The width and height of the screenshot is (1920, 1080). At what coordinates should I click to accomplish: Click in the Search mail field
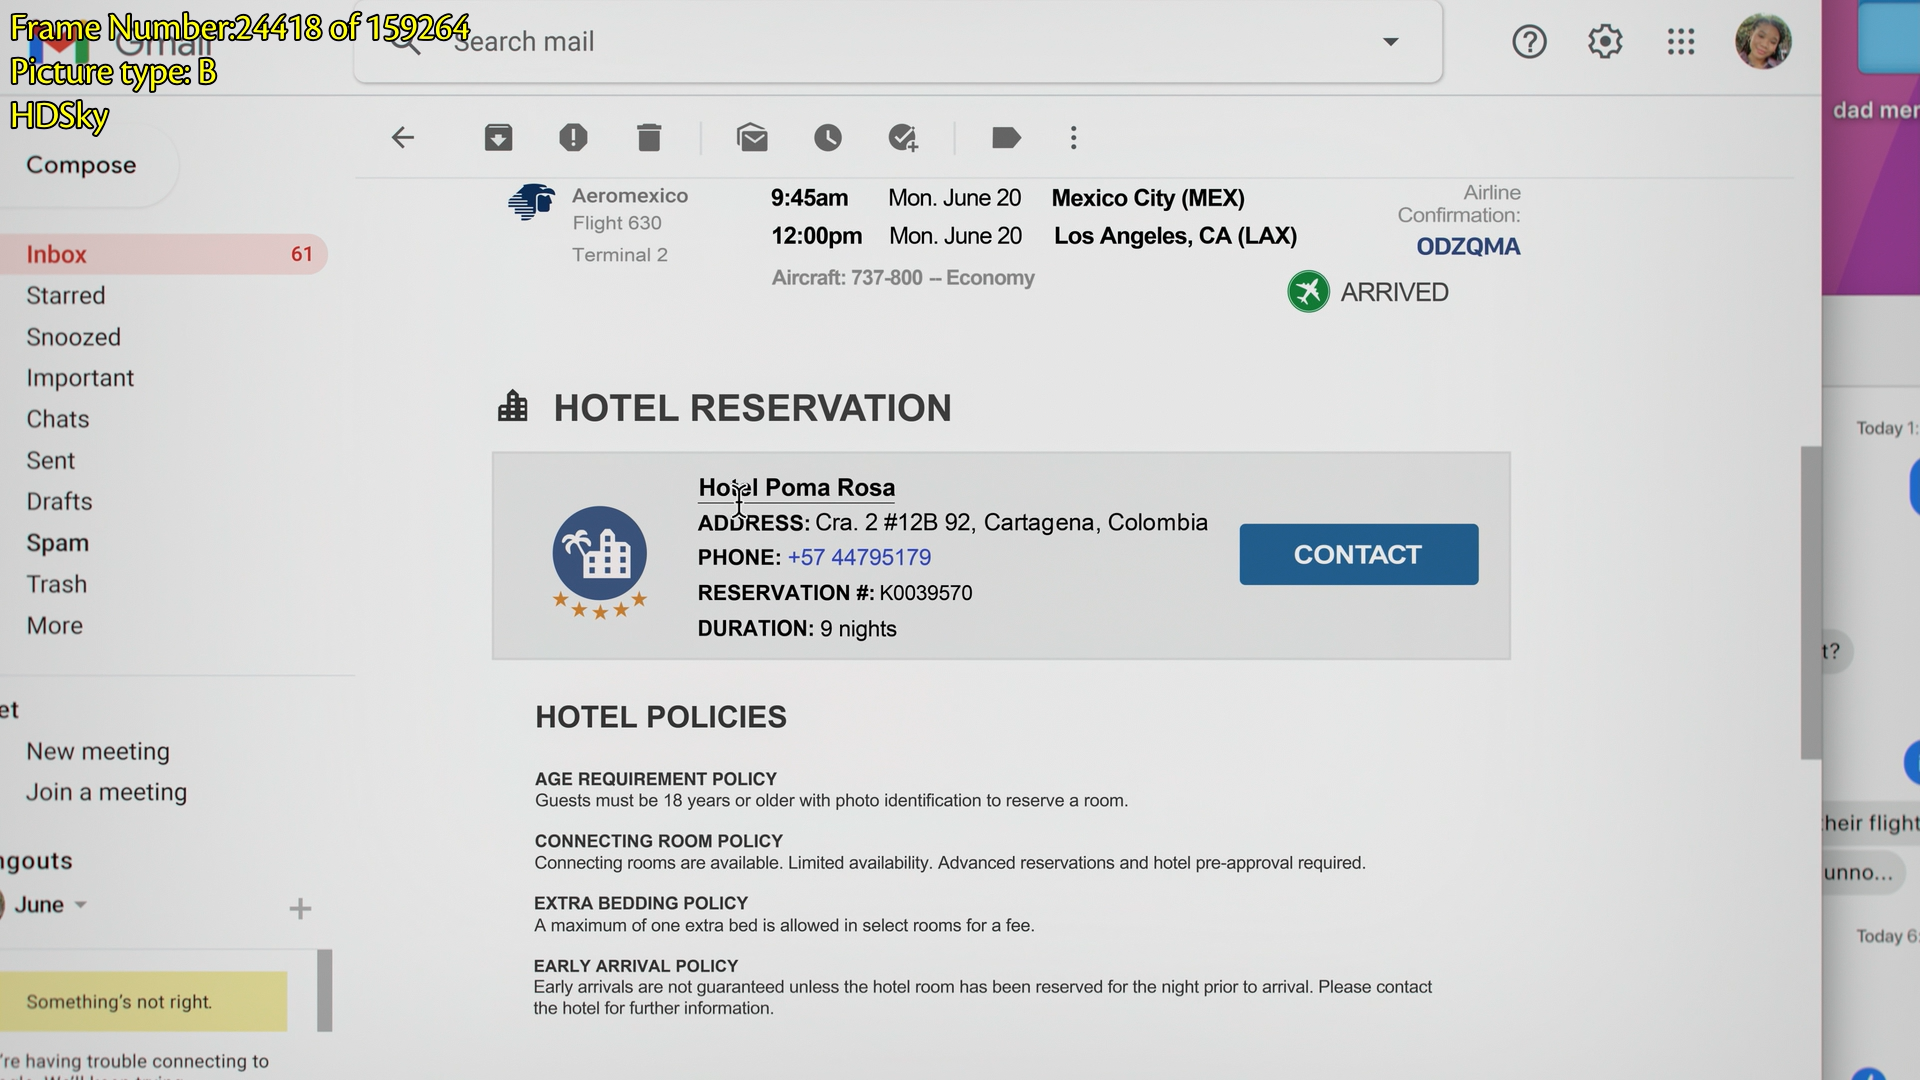coord(800,42)
